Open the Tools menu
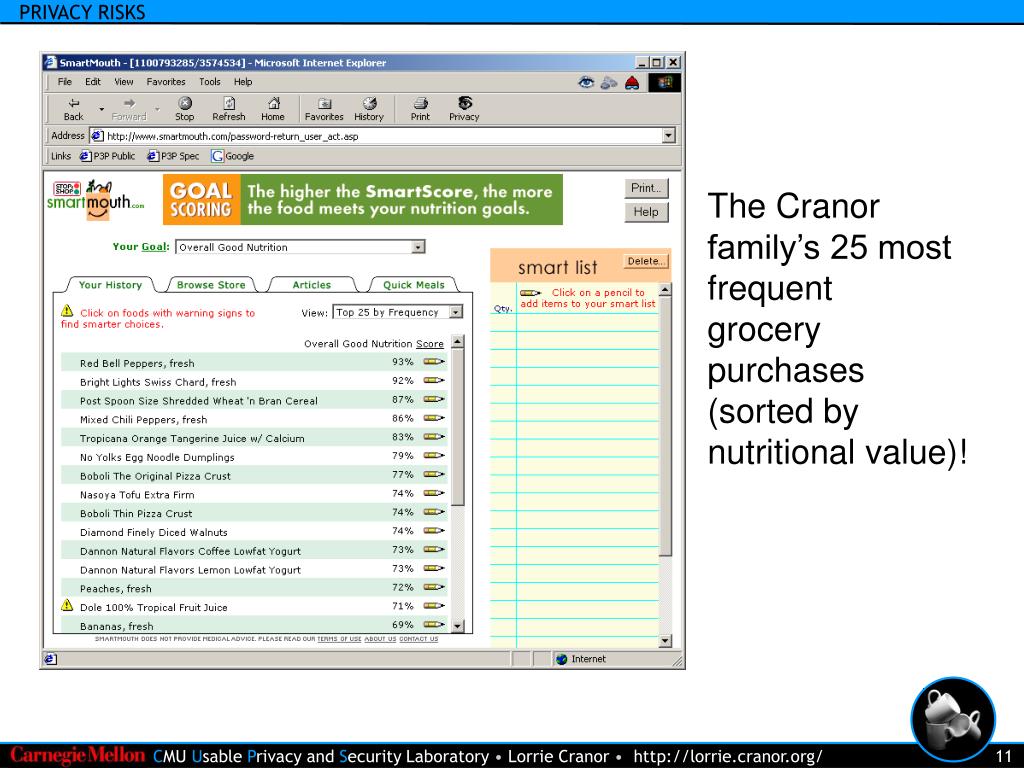Screen dimensions: 1024x768 [x=210, y=82]
